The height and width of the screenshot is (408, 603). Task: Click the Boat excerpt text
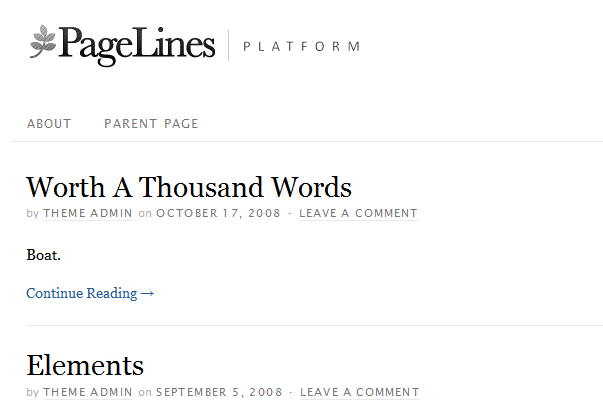pos(43,255)
